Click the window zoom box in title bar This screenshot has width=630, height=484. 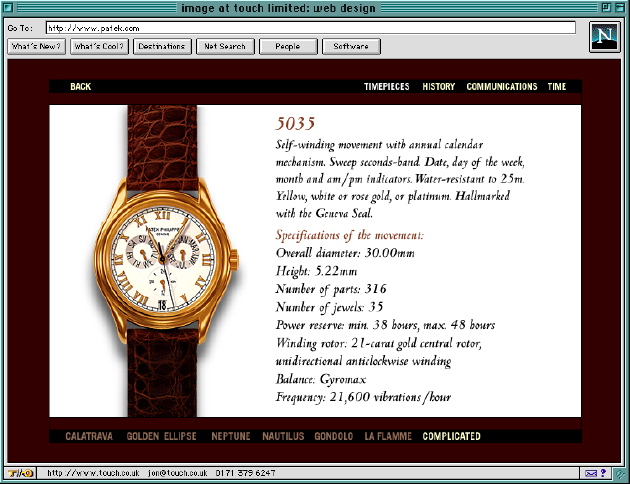606,7
